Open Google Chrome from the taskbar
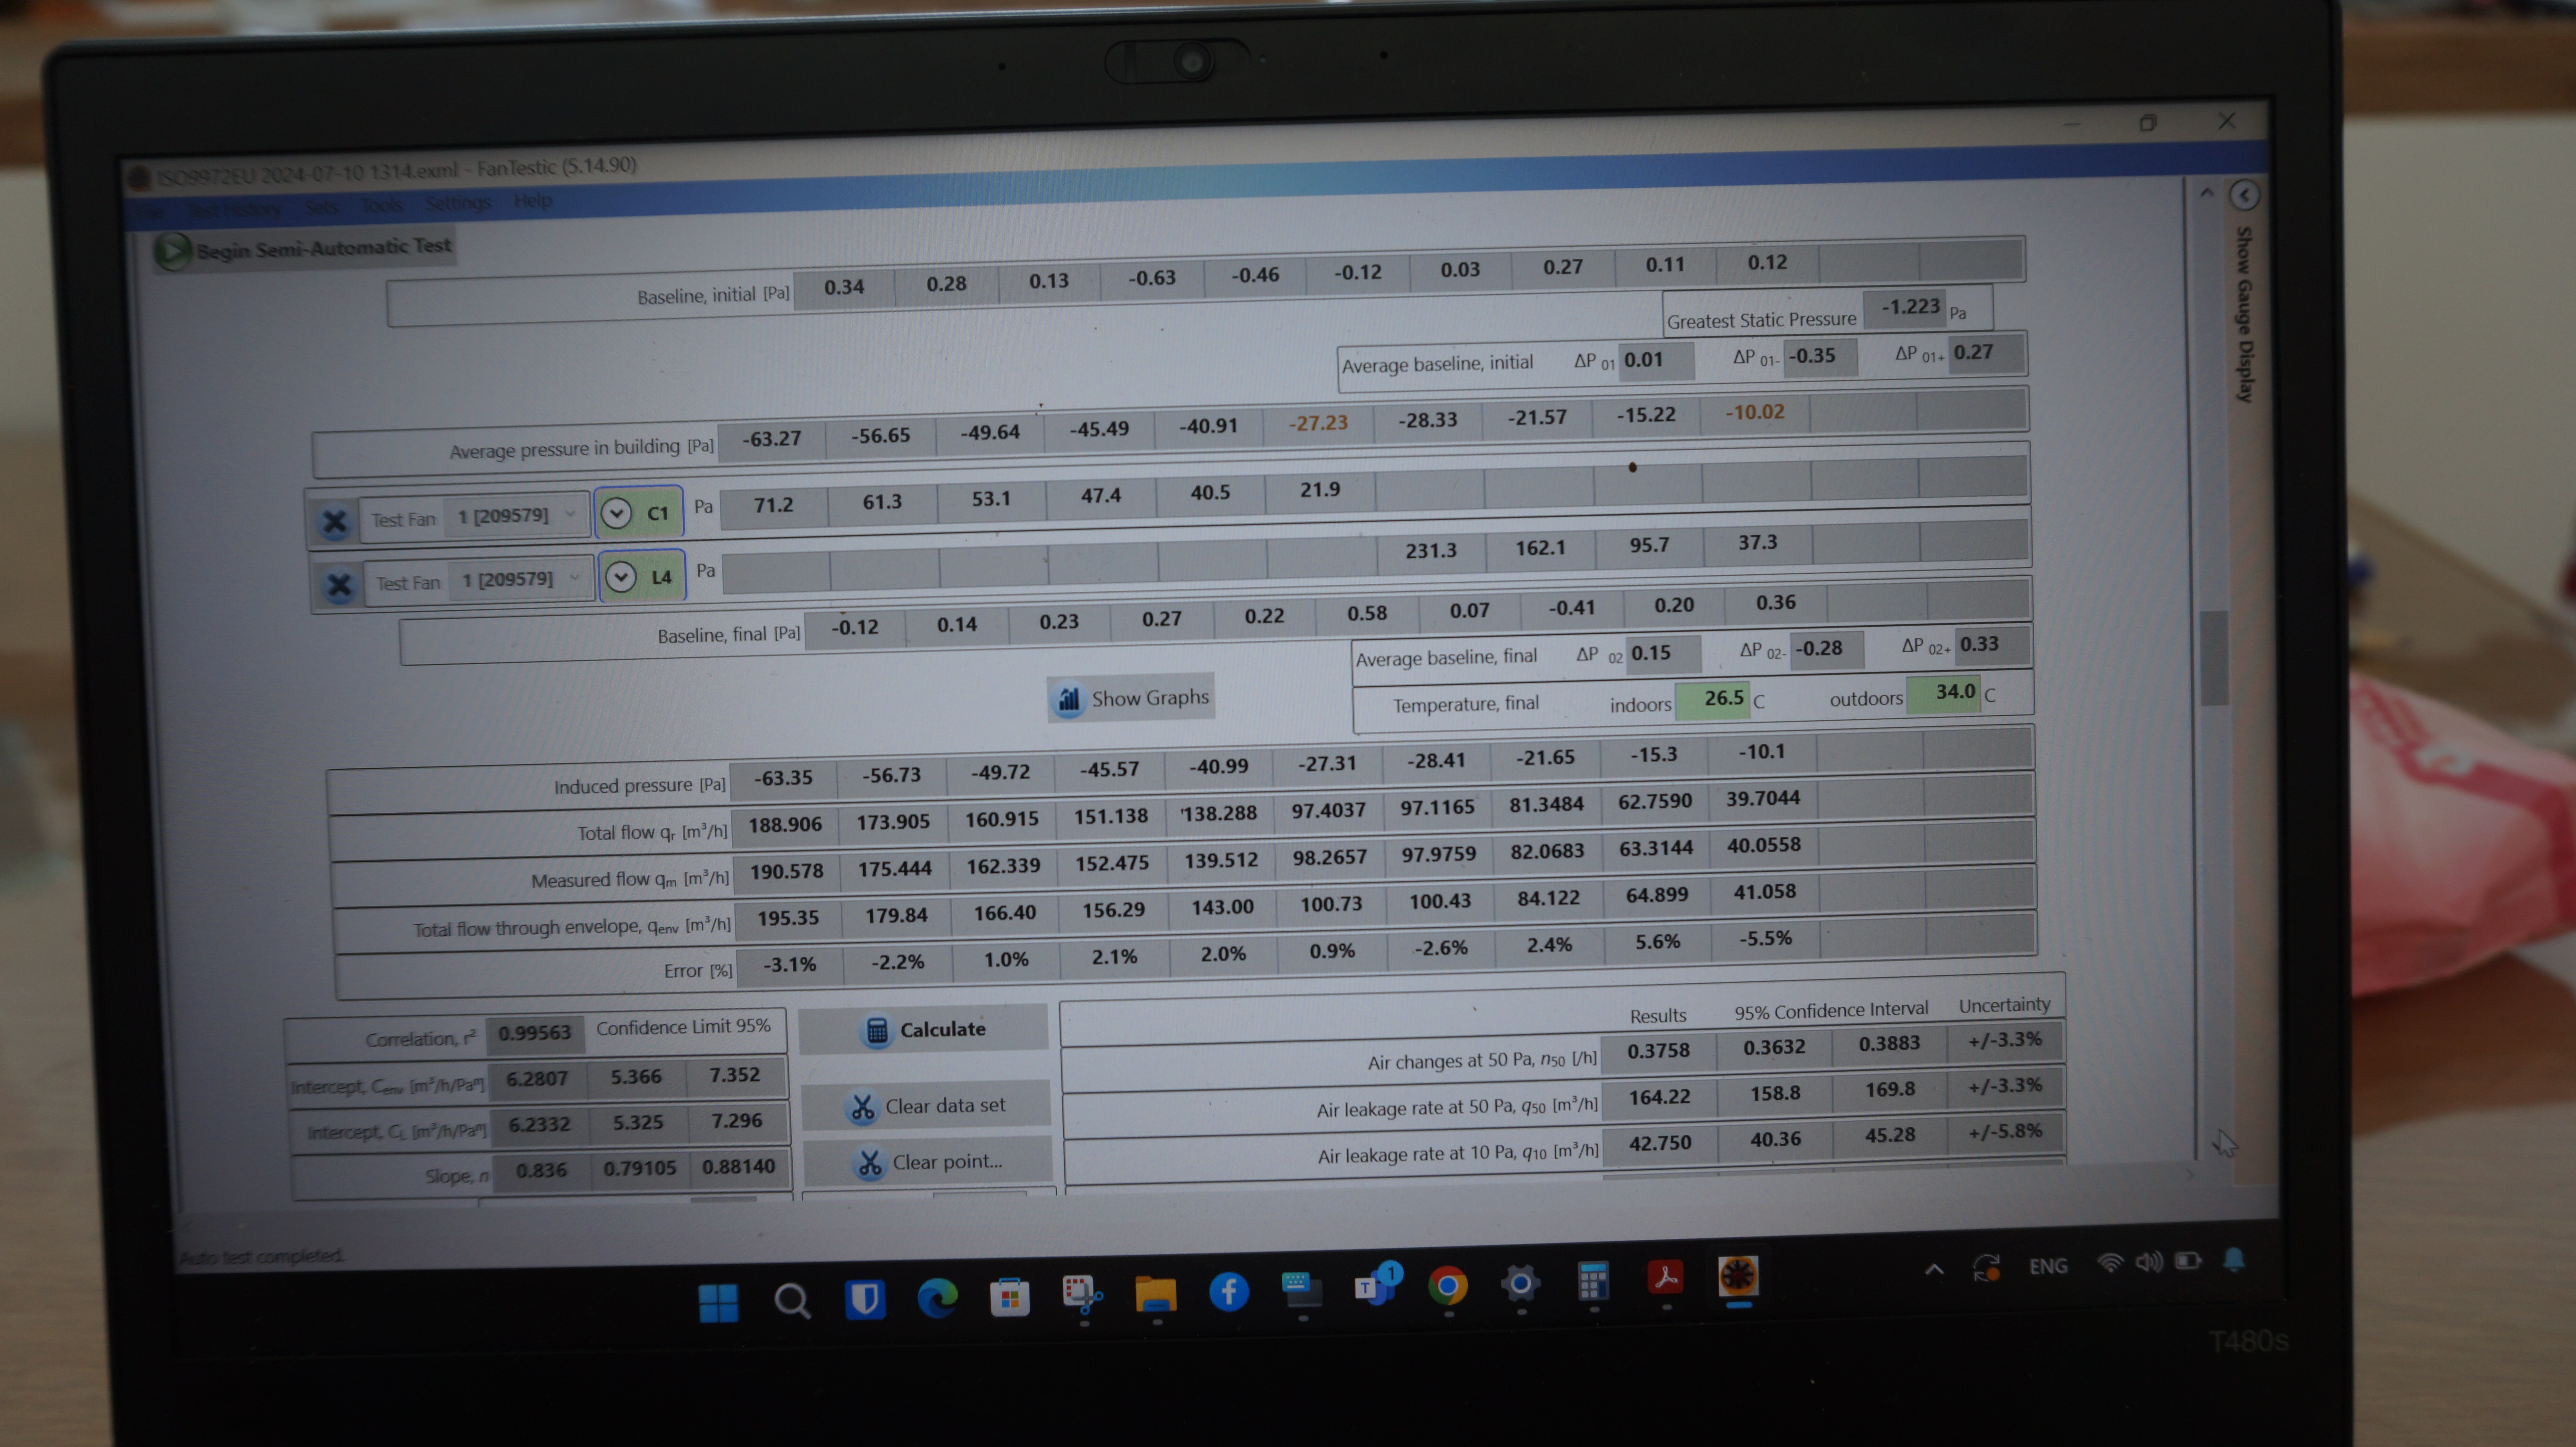2576x1447 pixels. pos(1447,1286)
